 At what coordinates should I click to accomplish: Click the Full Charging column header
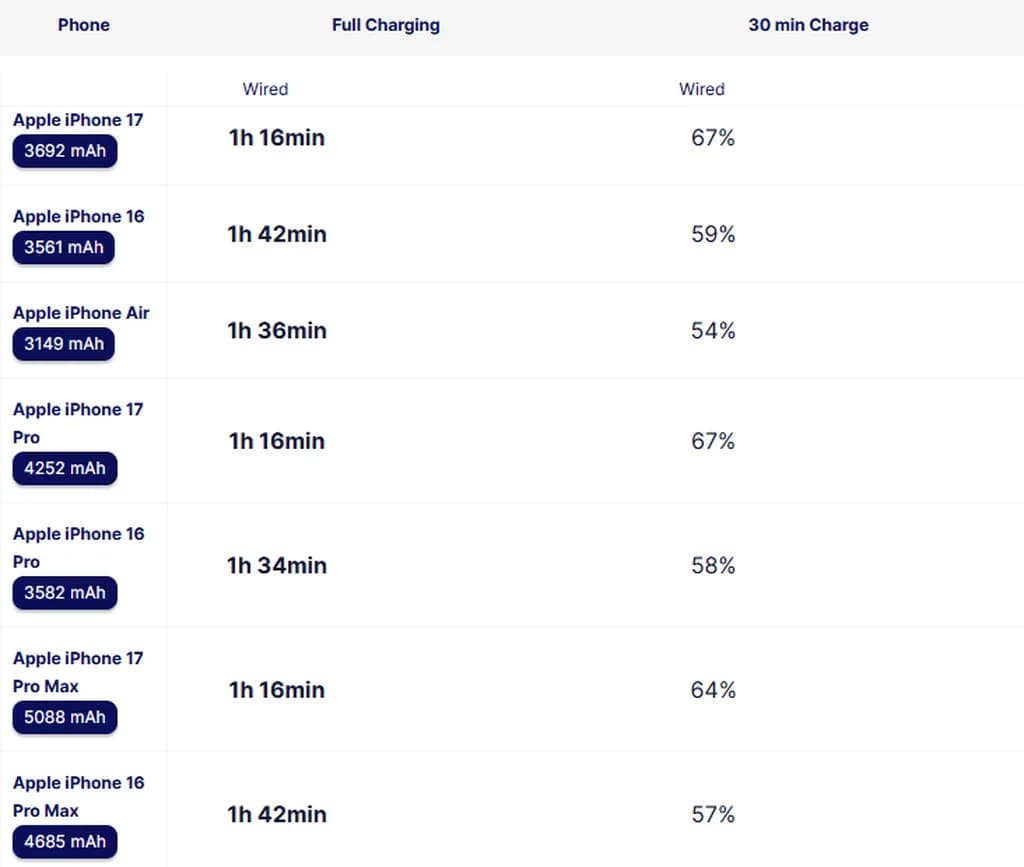tap(386, 25)
